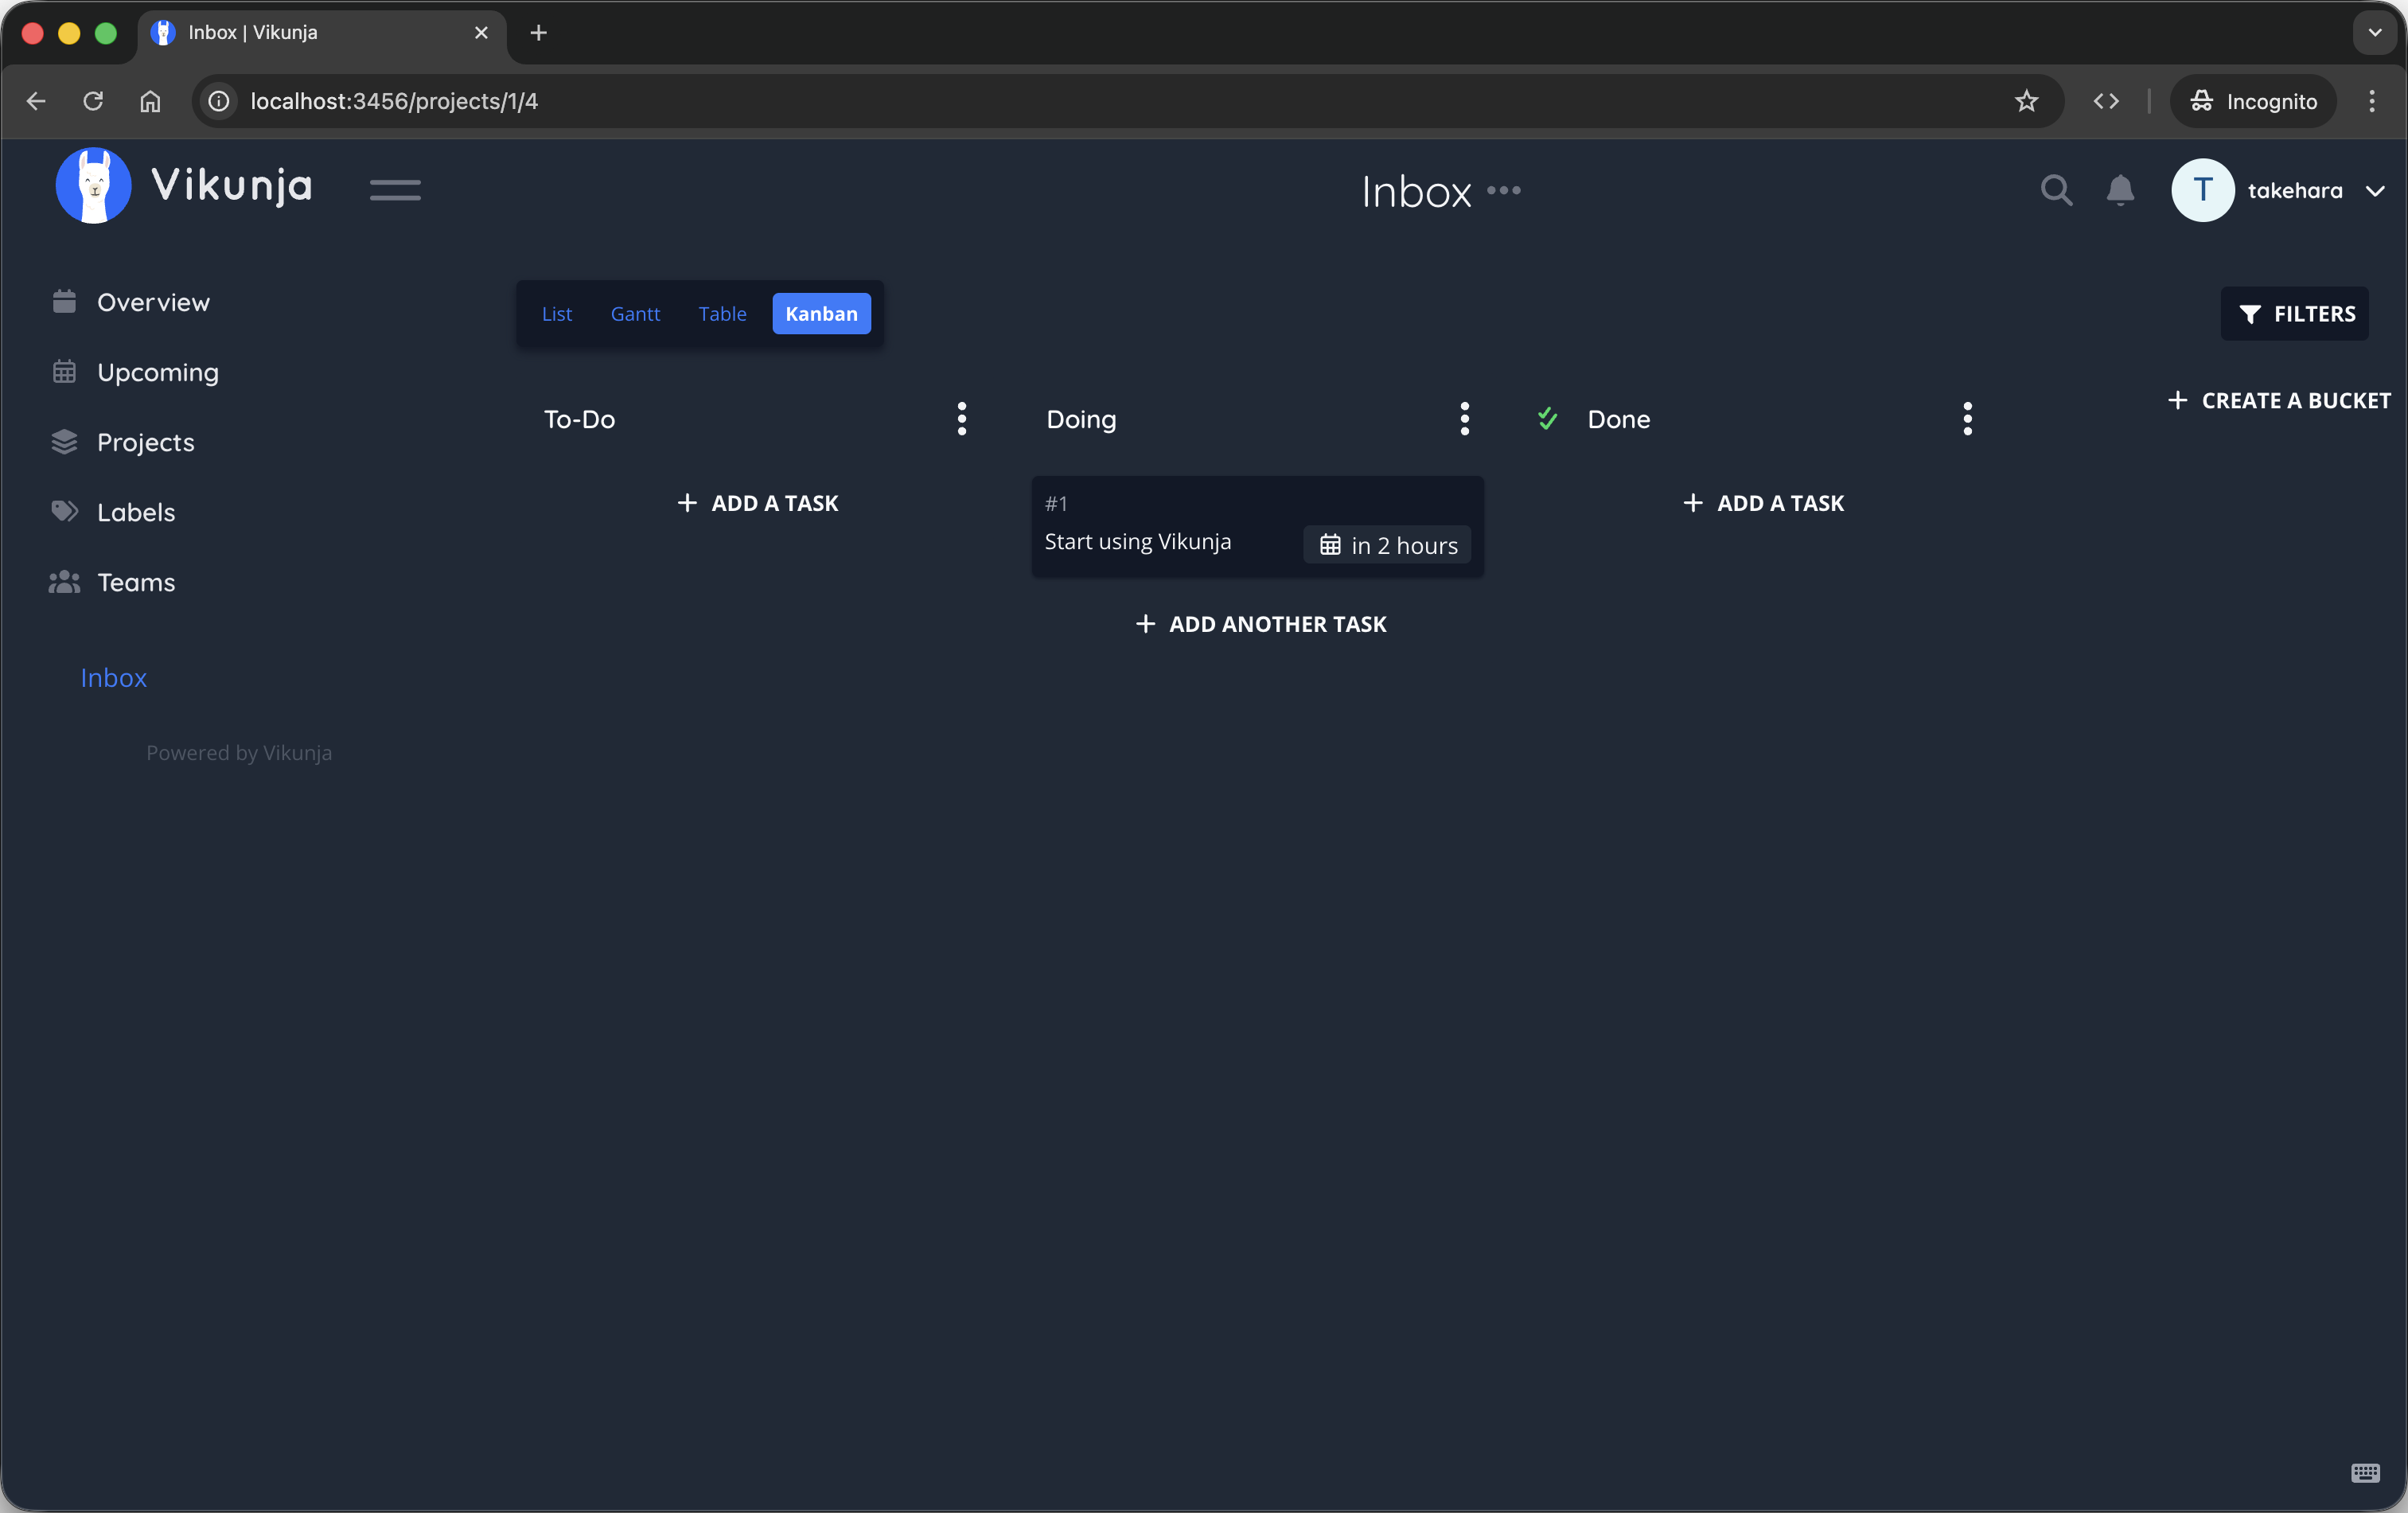The height and width of the screenshot is (1513, 2408).
Task: Open Labels from sidebar
Action: [x=136, y=512]
